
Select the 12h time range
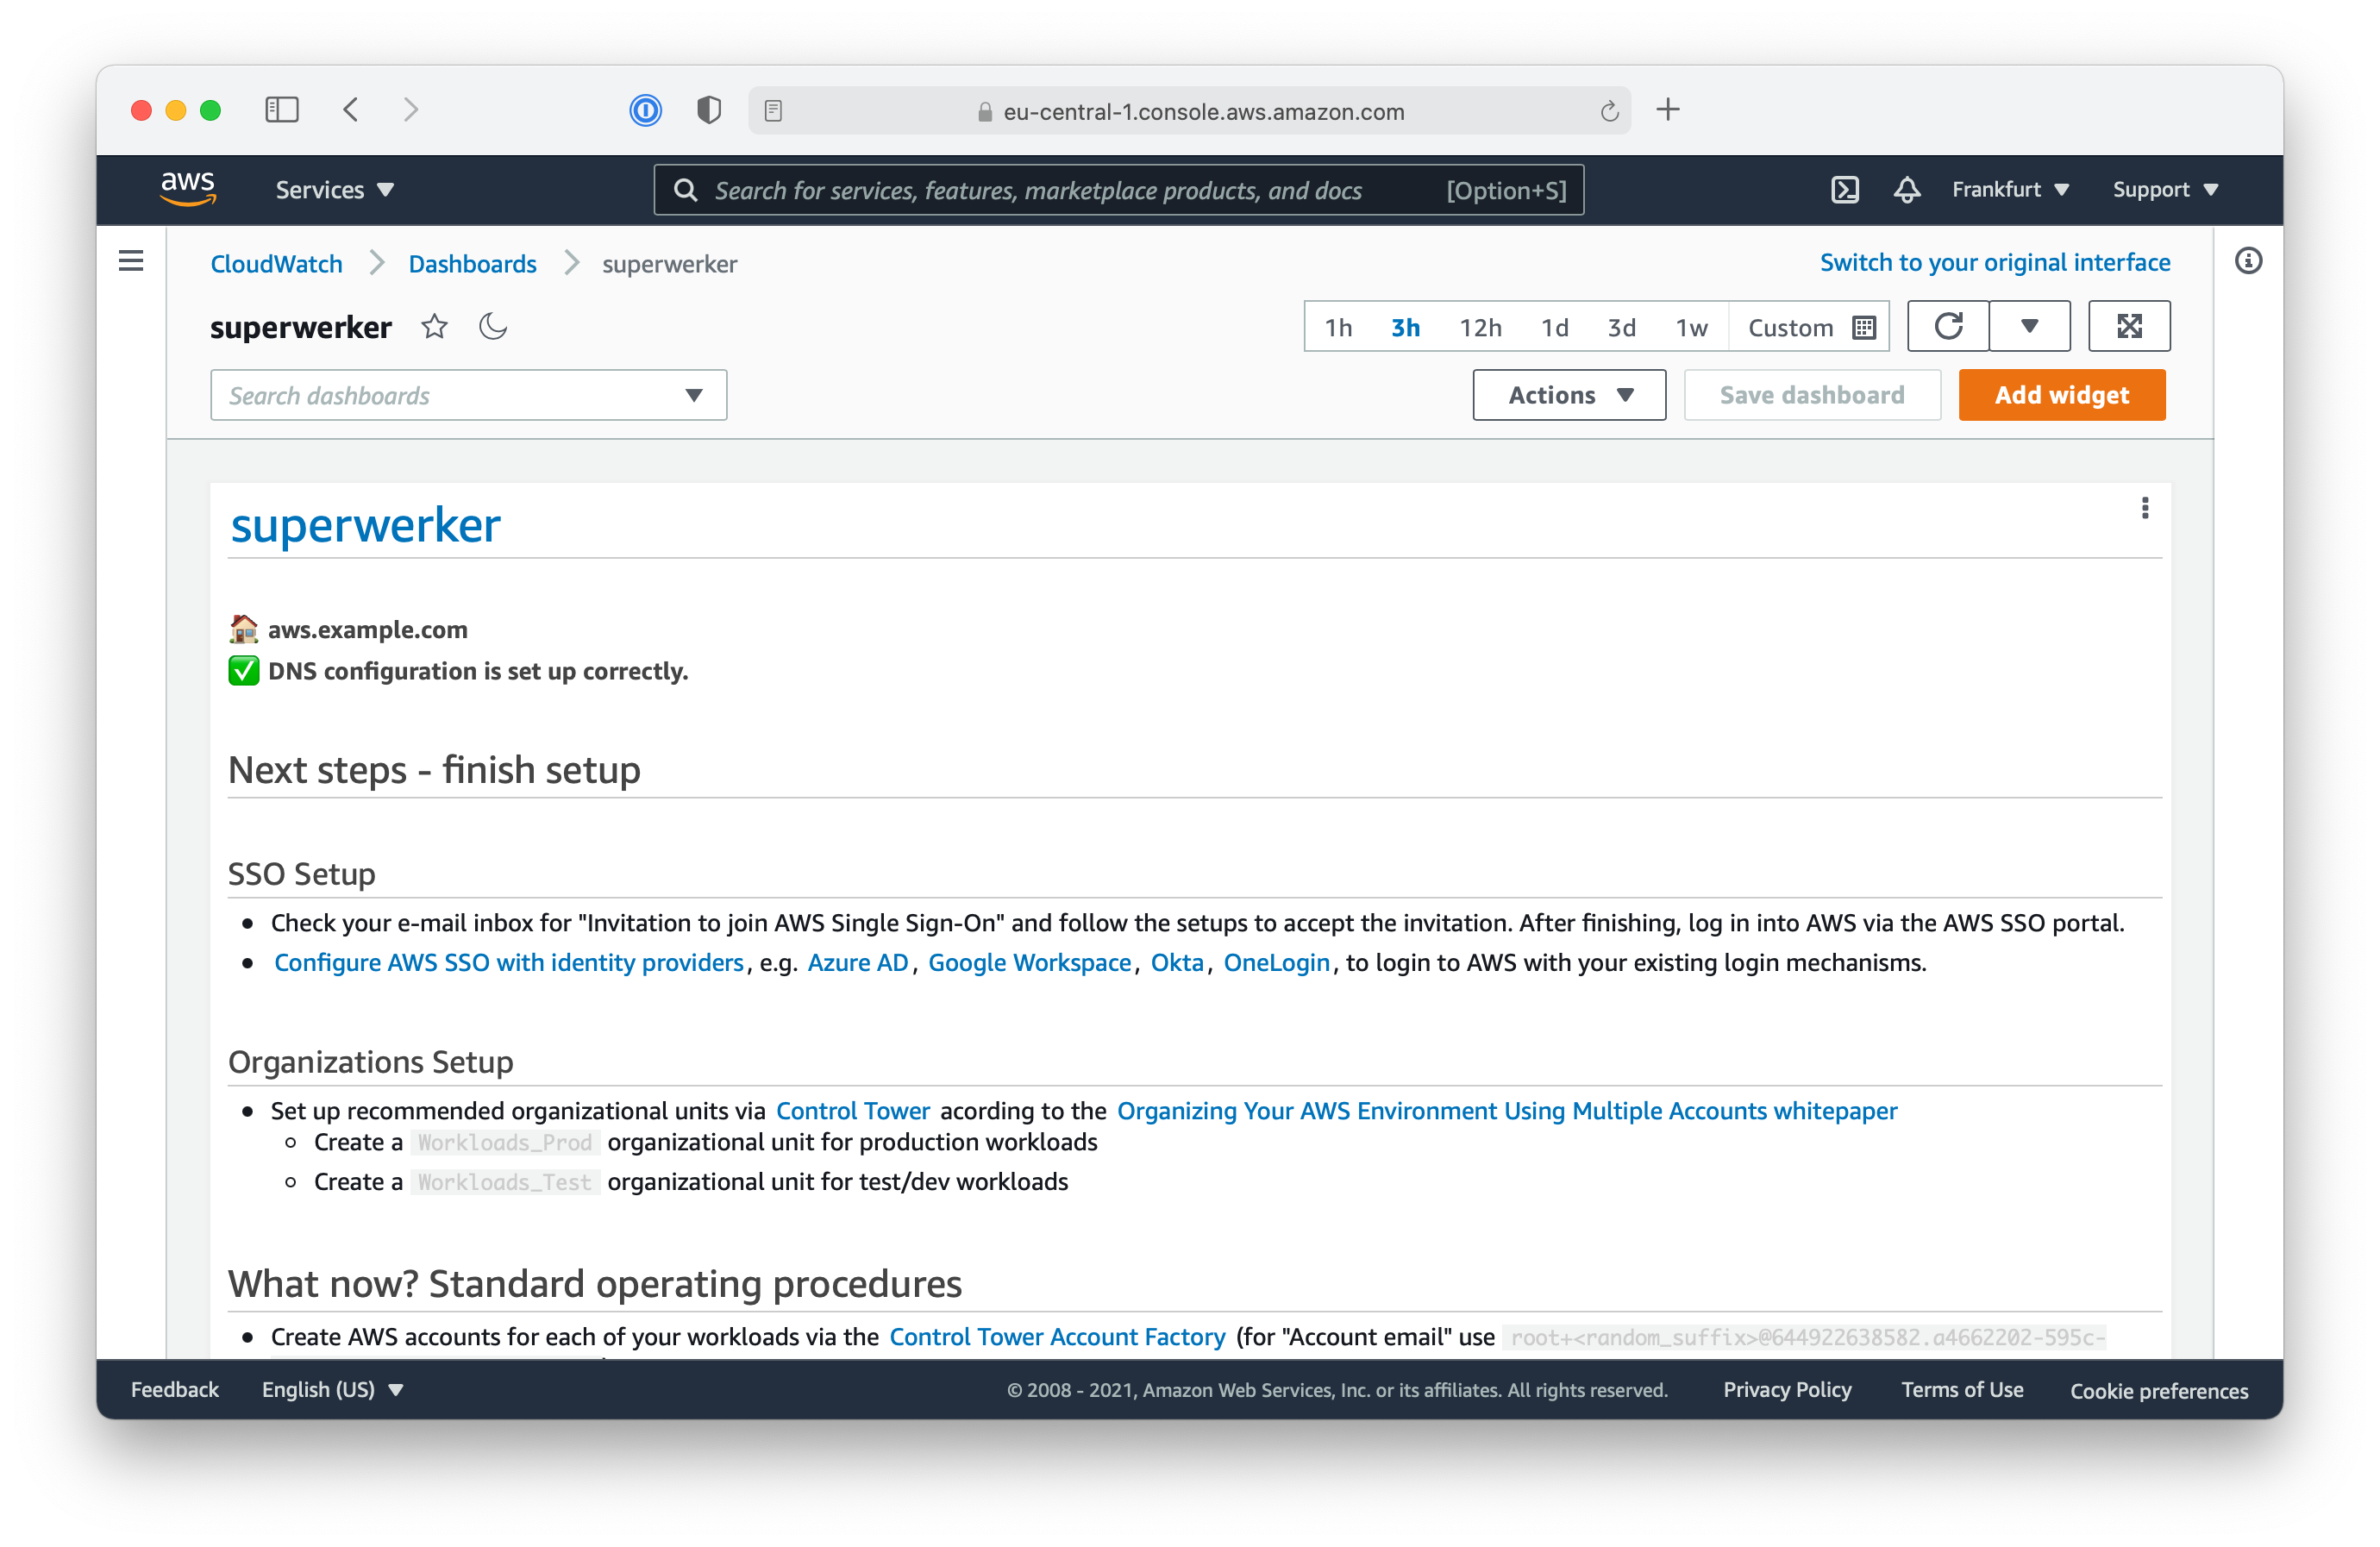tap(1480, 327)
